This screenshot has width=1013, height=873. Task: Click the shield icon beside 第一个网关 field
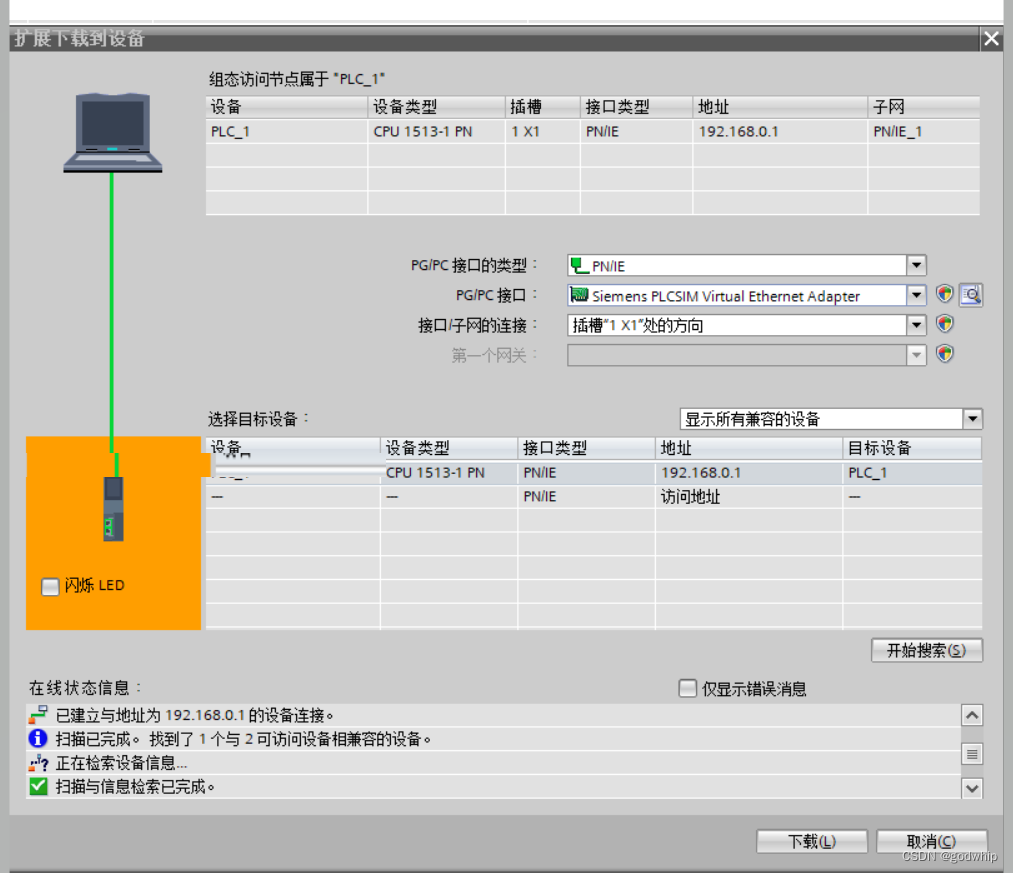pyautogui.click(x=944, y=354)
